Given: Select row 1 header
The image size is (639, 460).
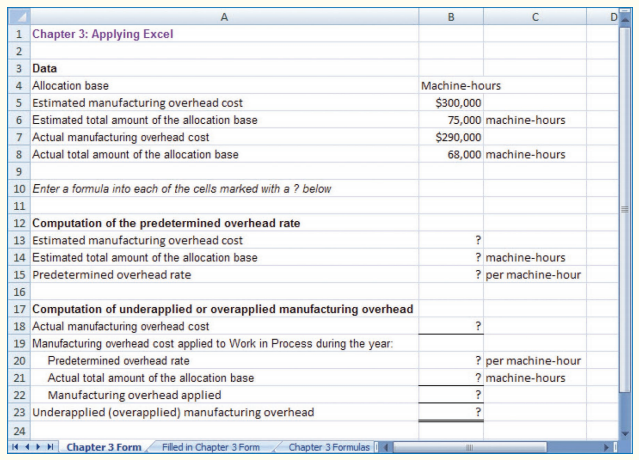Looking at the screenshot, I should pyautogui.click(x=19, y=34).
